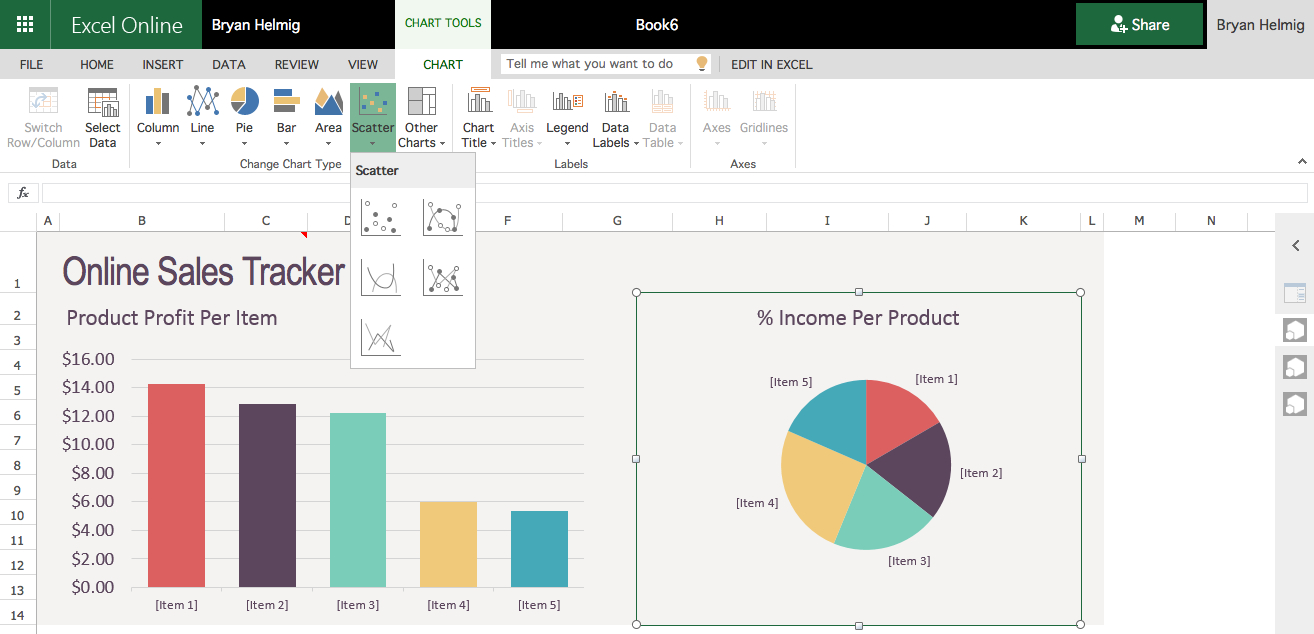The height and width of the screenshot is (634, 1314).
Task: Open the Office app launcher grid
Action: tap(25, 24)
